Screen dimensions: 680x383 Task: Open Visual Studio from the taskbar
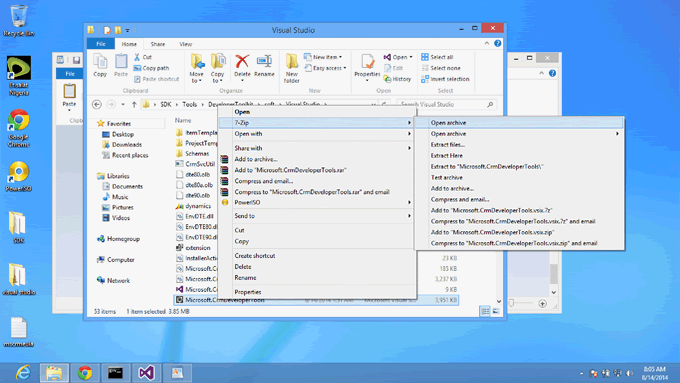pyautogui.click(x=147, y=373)
